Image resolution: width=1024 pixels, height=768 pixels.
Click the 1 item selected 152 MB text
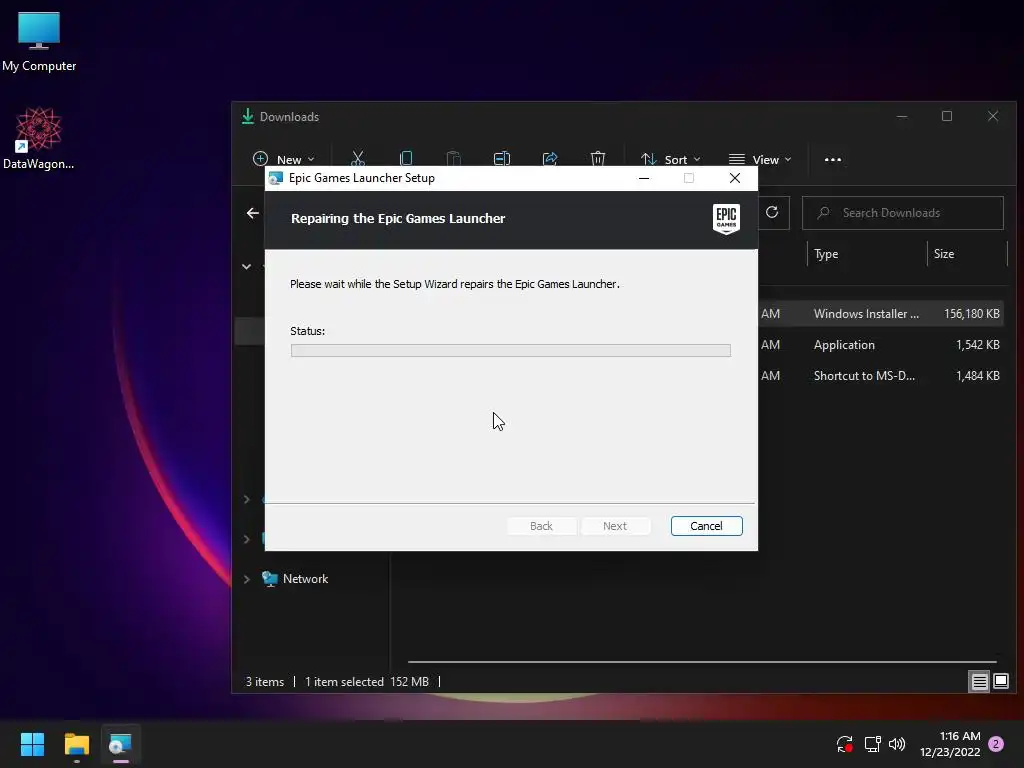366,682
